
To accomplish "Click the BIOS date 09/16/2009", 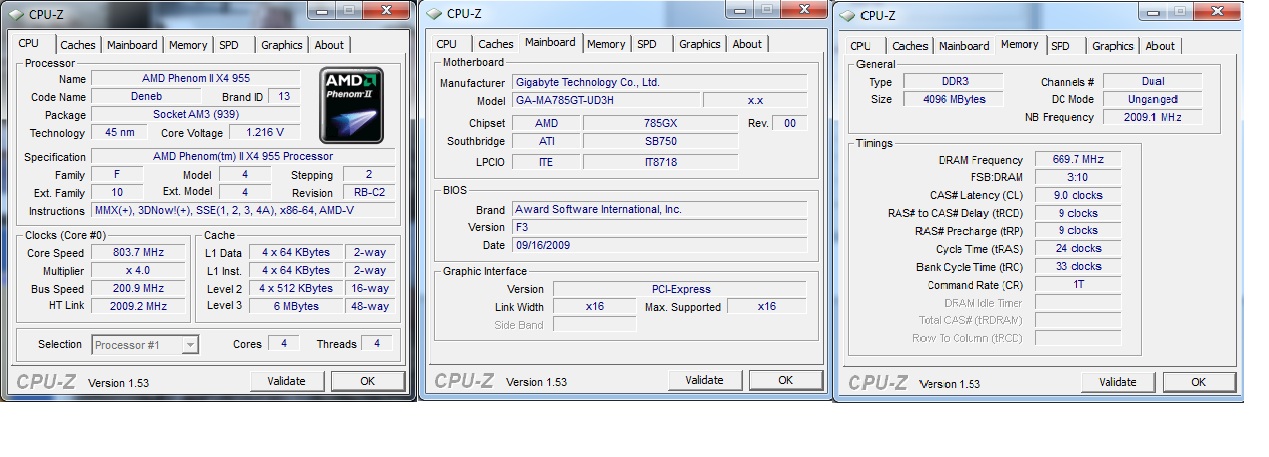I will pyautogui.click(x=659, y=246).
